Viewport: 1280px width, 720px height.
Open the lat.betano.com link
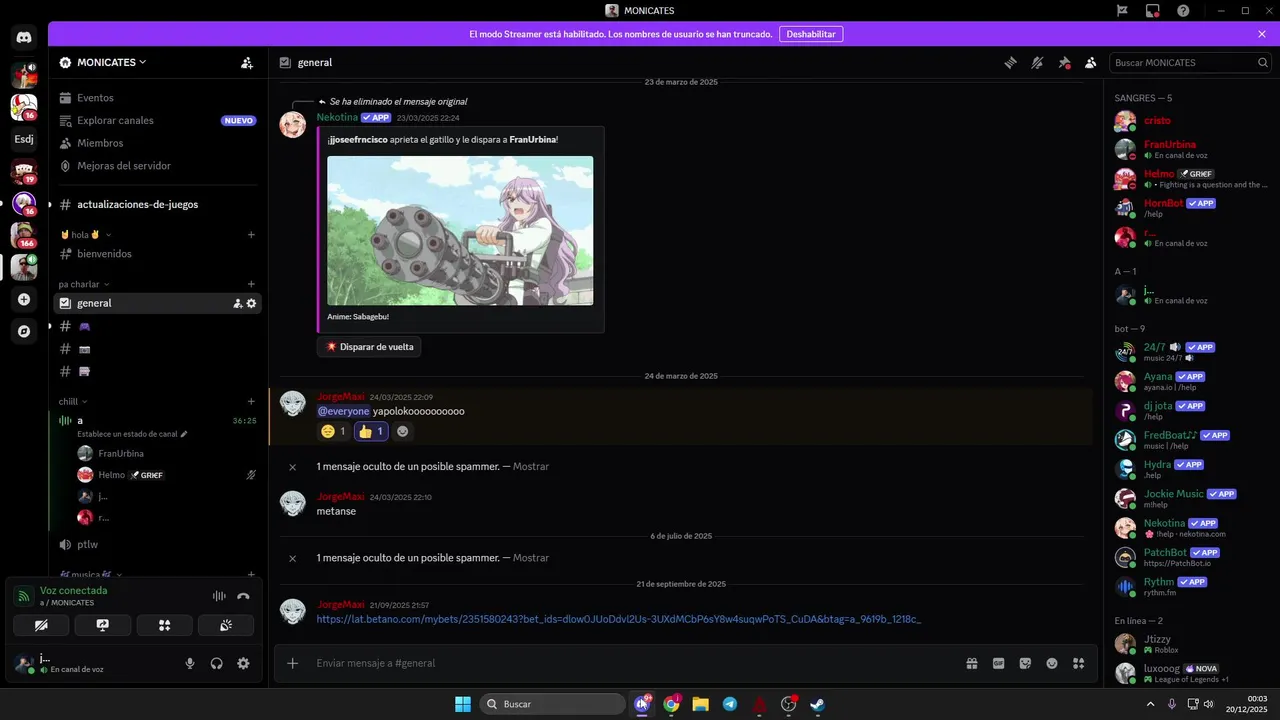[x=619, y=619]
